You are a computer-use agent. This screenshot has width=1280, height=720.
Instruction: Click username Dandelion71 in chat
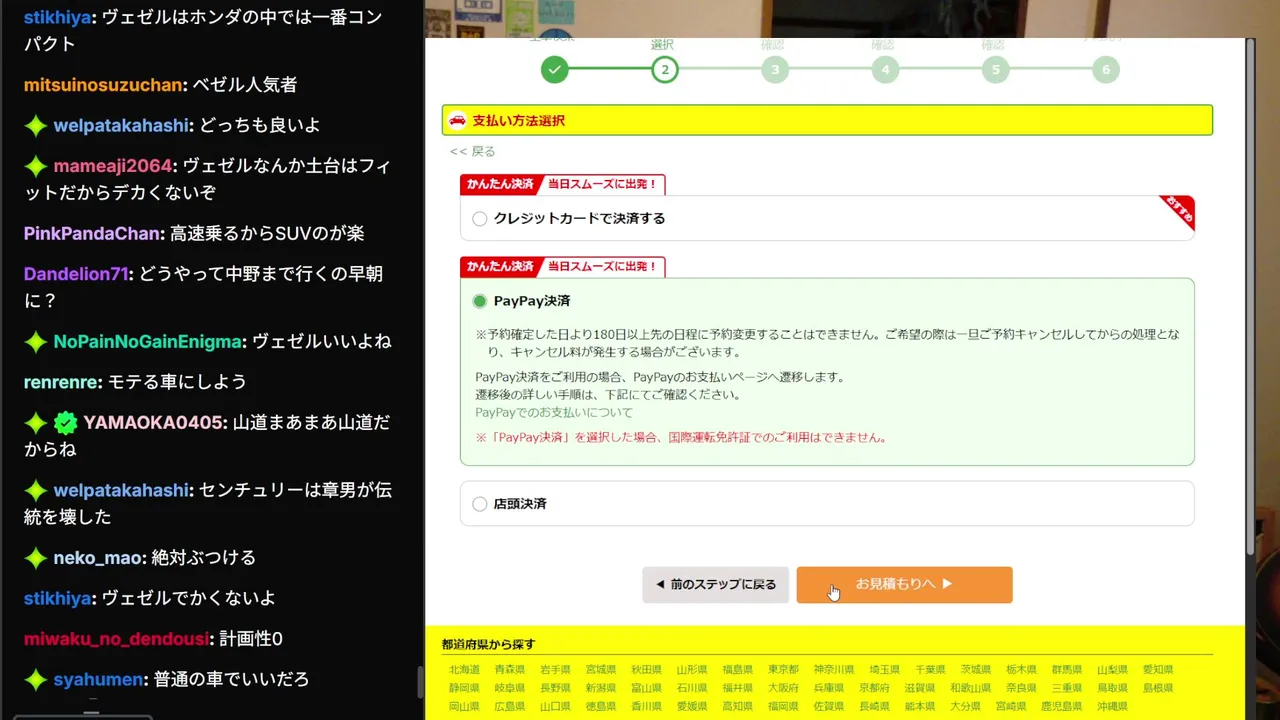coord(76,274)
